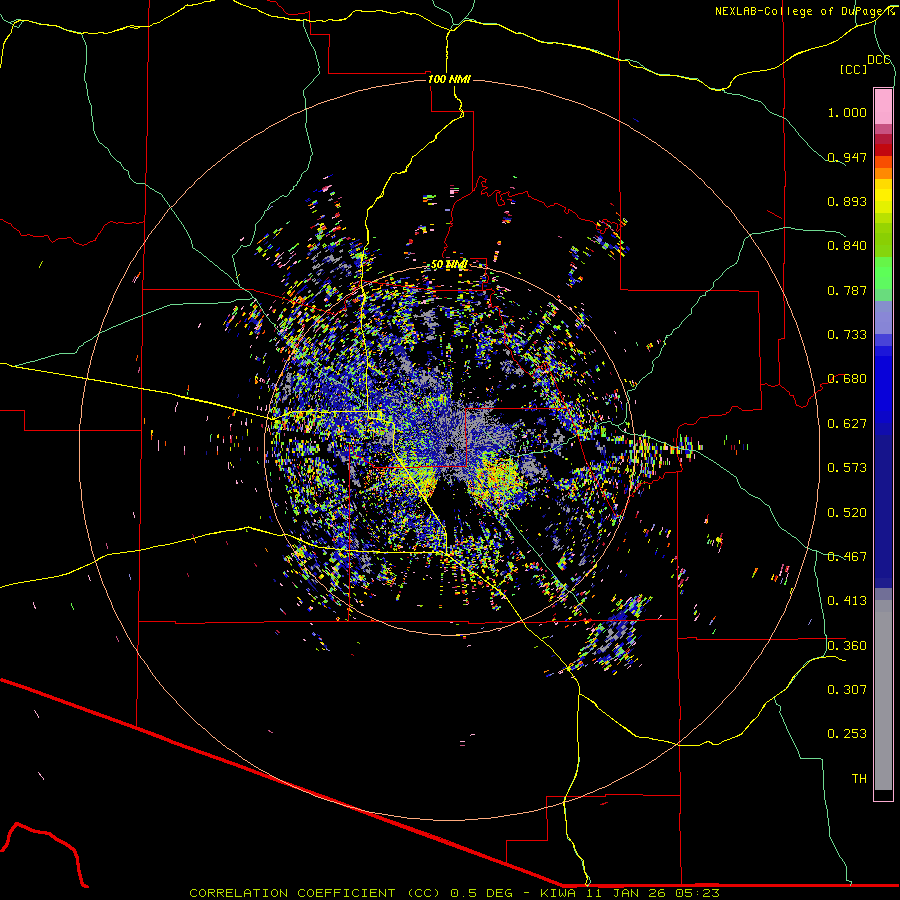Click the 100 NMI range ring label
The height and width of the screenshot is (900, 900).
(x=449, y=79)
